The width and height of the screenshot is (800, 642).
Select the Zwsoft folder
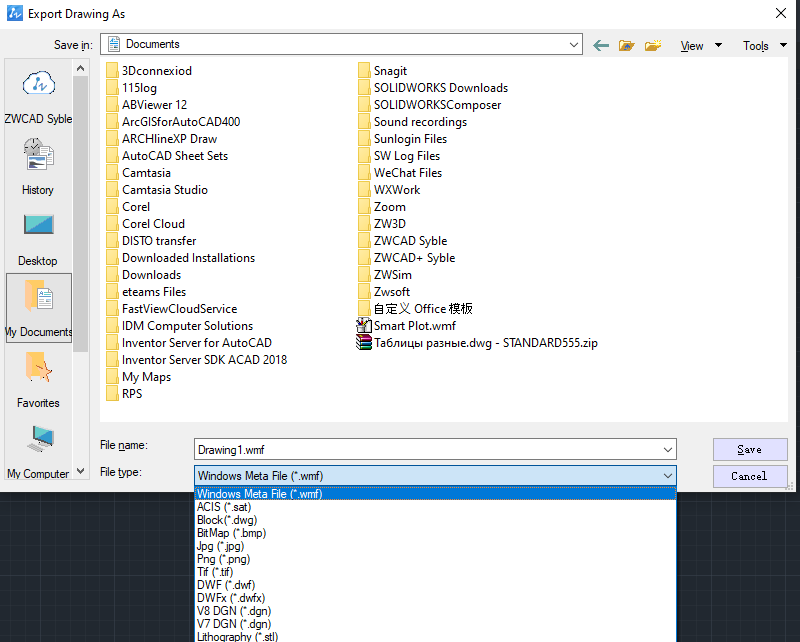pos(384,292)
